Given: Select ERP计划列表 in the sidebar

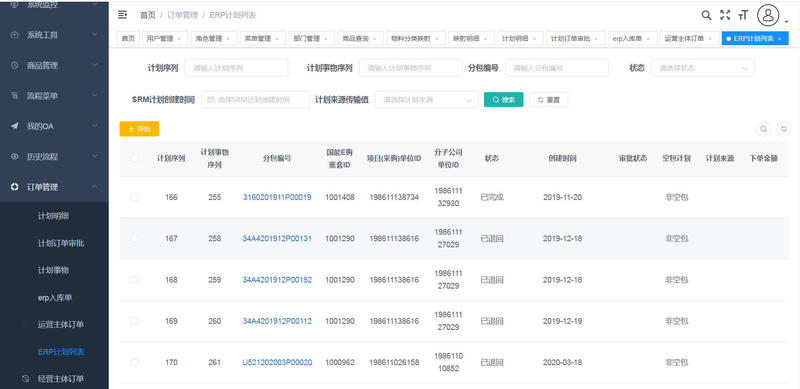Looking at the screenshot, I should (x=61, y=352).
